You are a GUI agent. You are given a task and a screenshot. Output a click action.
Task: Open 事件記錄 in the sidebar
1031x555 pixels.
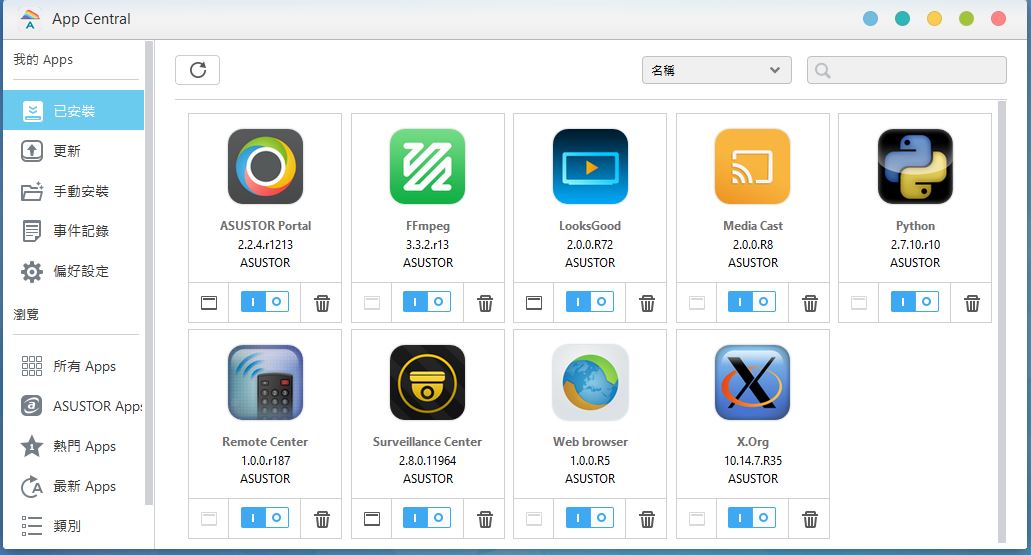point(74,231)
